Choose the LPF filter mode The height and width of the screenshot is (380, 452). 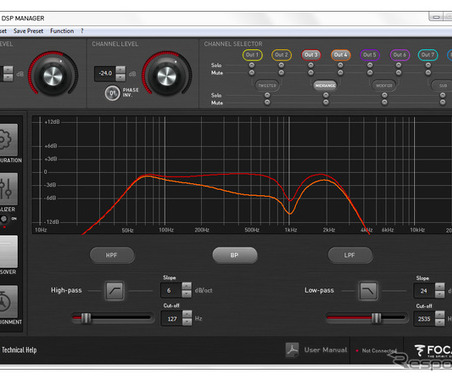click(x=350, y=255)
